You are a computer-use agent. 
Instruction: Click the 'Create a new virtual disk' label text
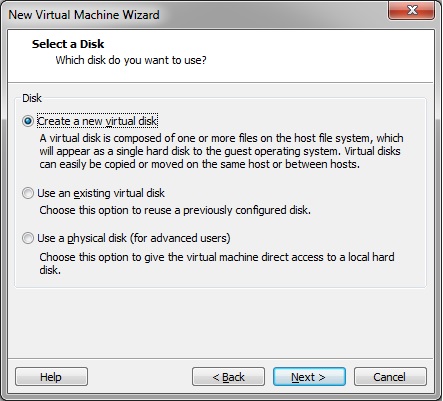tap(97, 121)
